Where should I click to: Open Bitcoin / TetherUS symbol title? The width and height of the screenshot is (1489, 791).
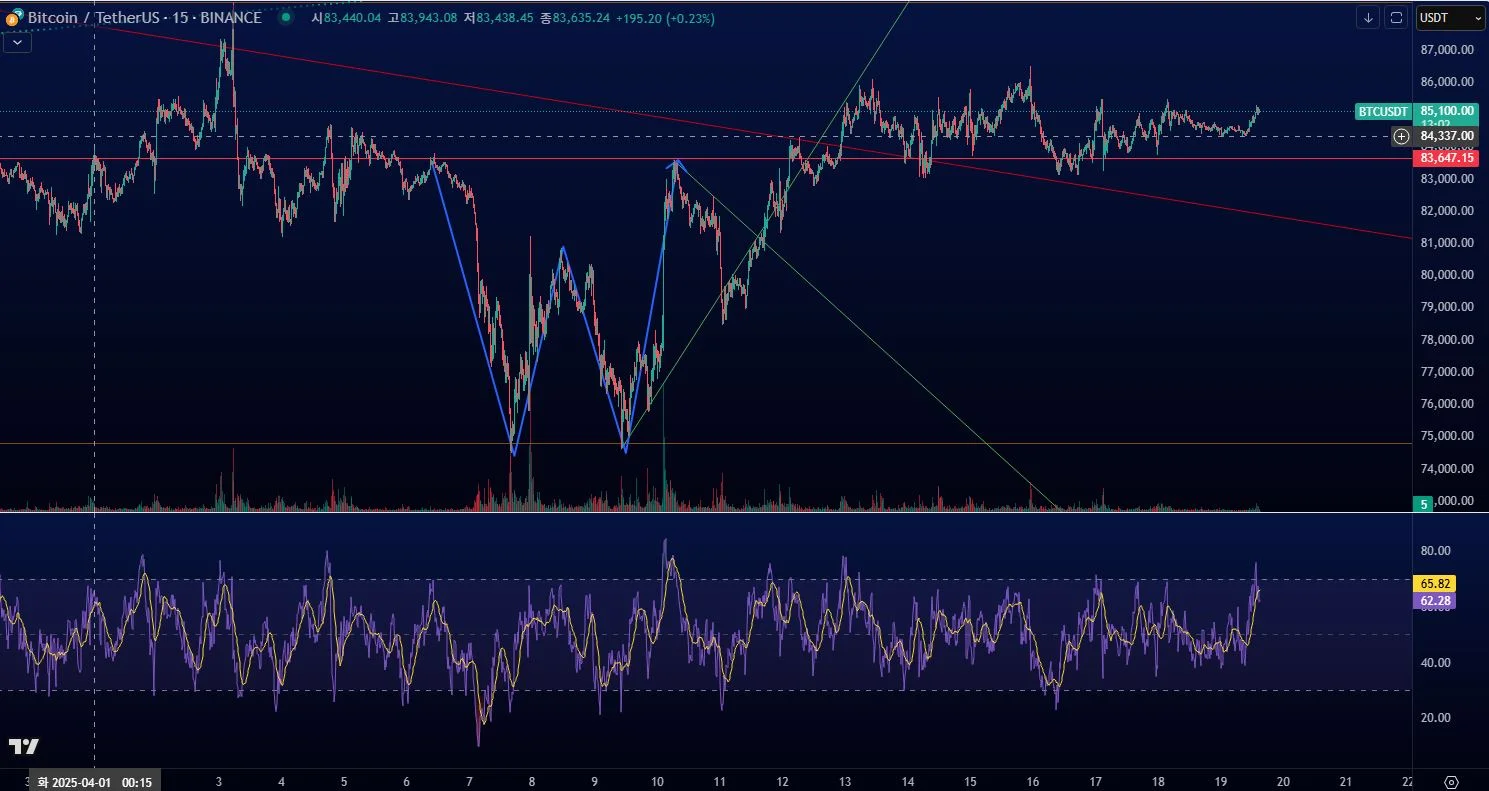pyautogui.click(x=144, y=17)
